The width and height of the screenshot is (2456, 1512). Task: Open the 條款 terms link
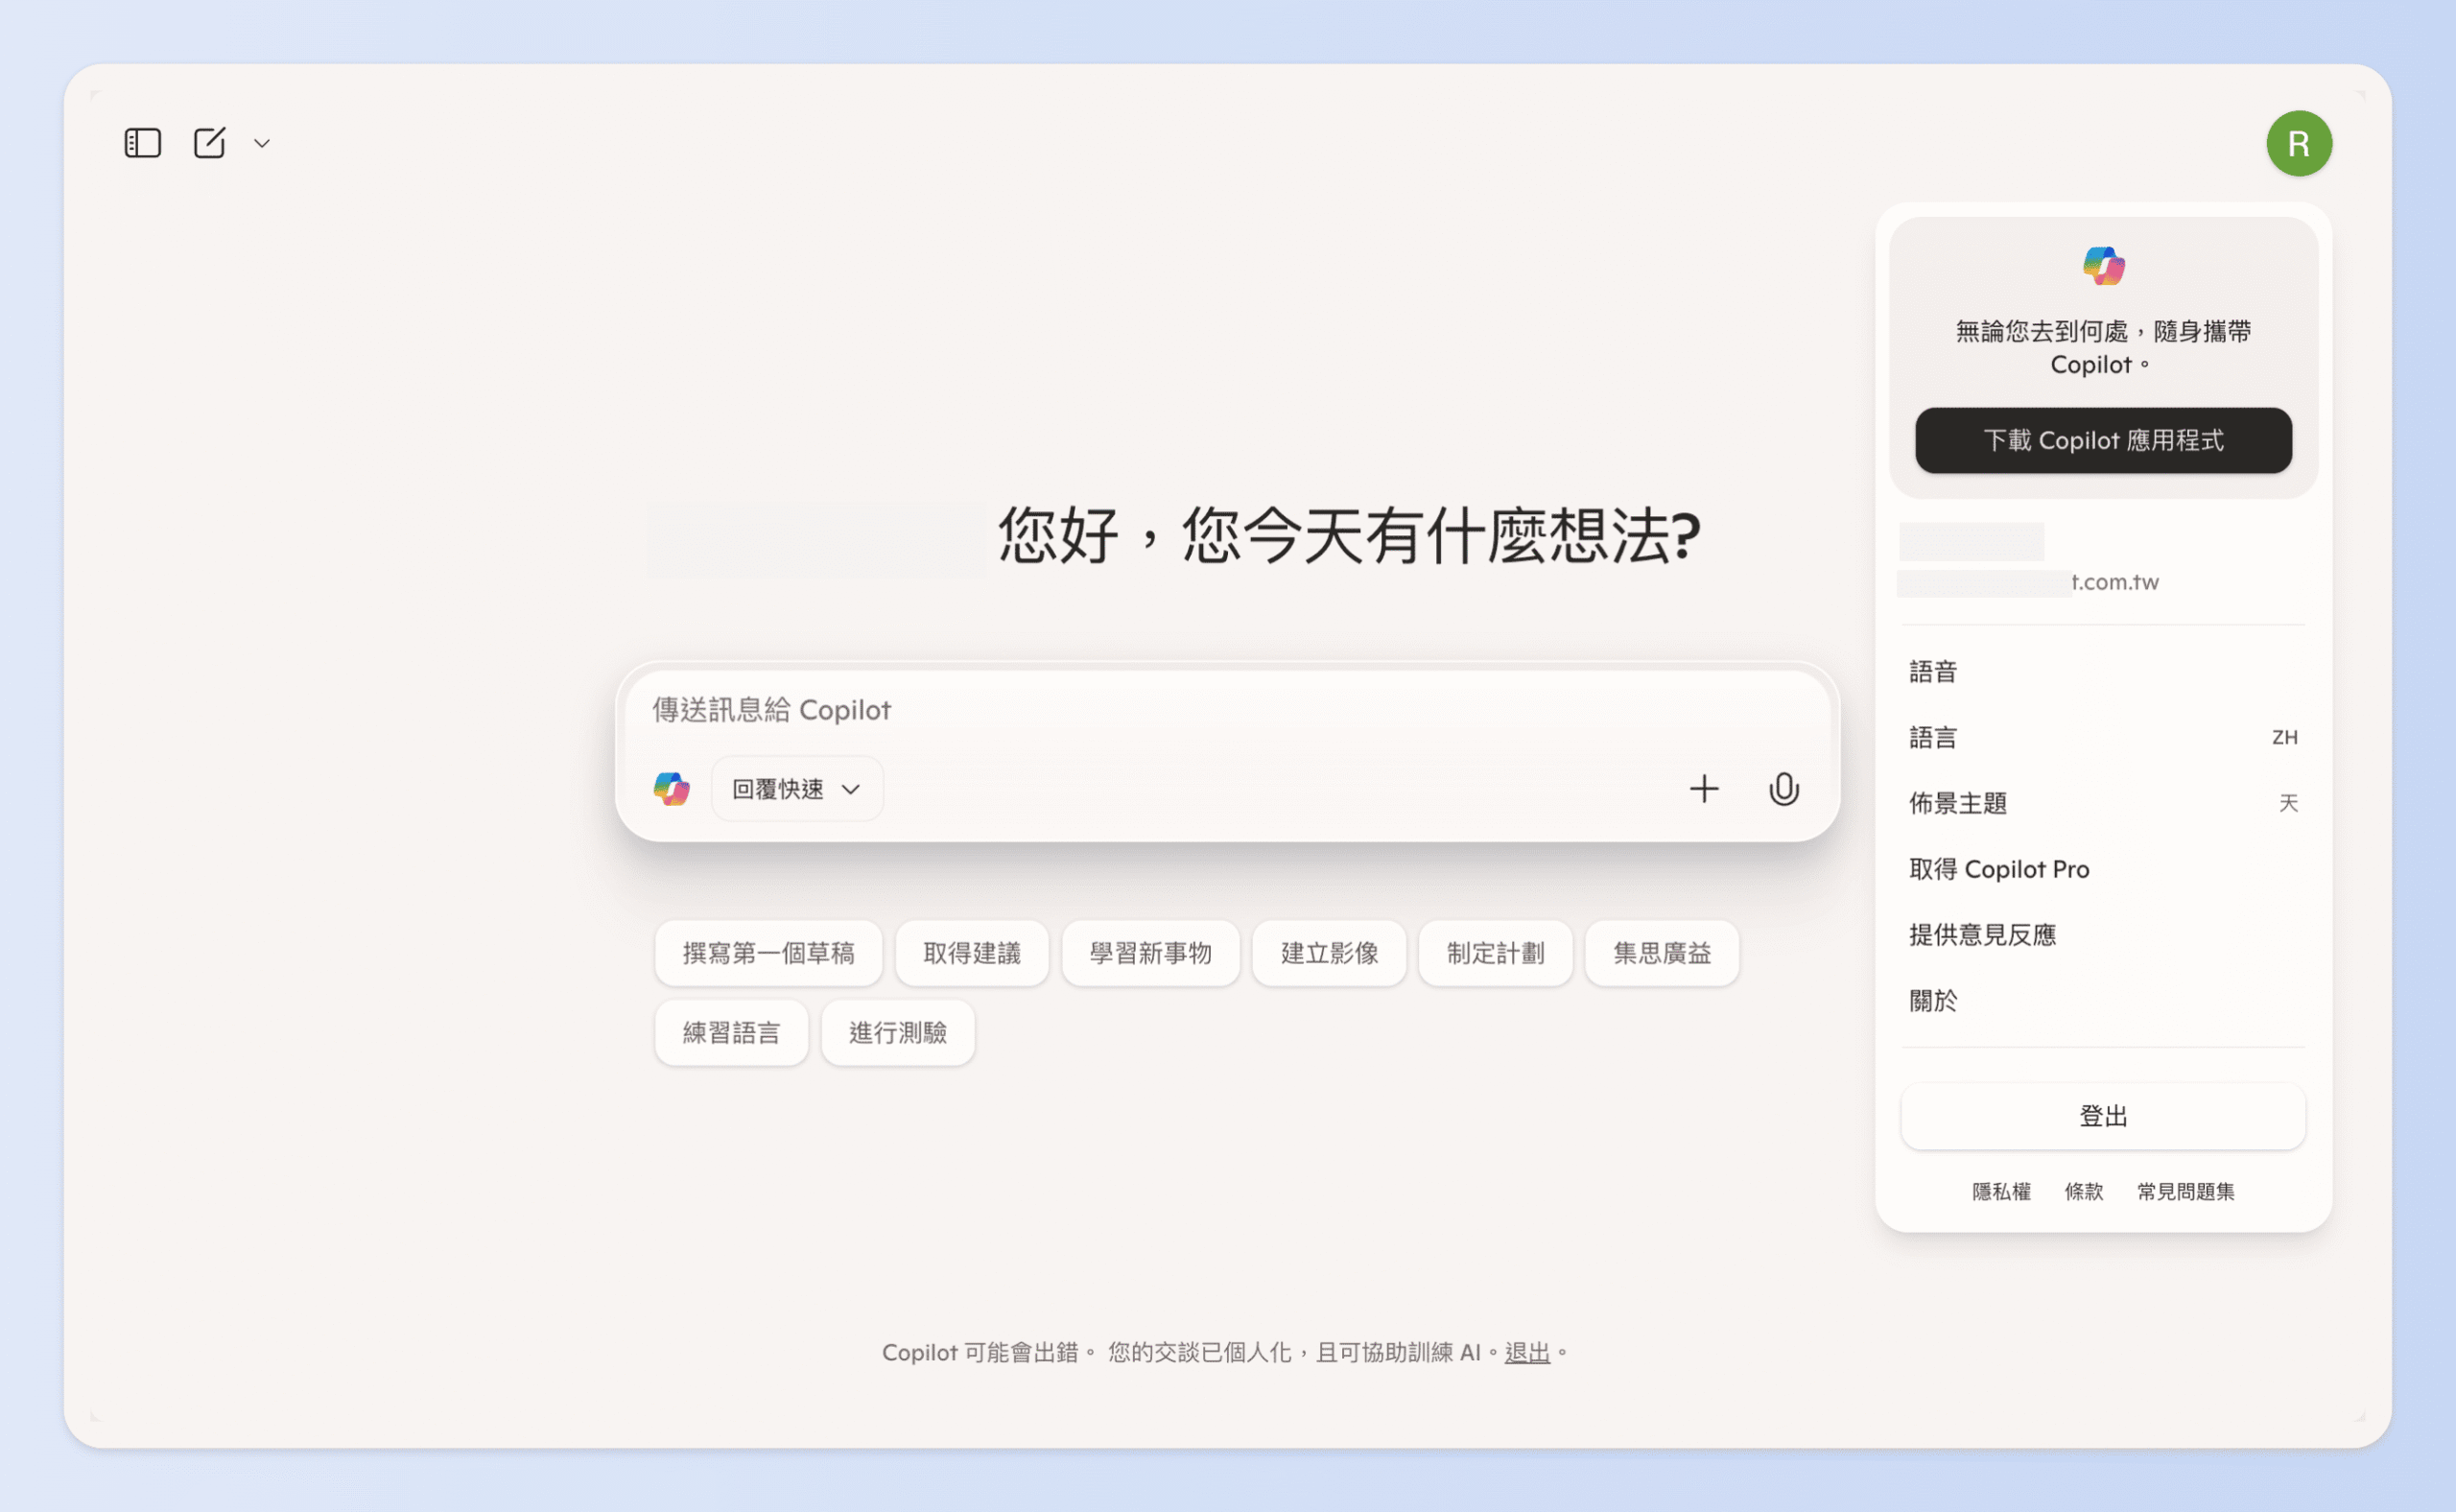tap(2084, 1191)
